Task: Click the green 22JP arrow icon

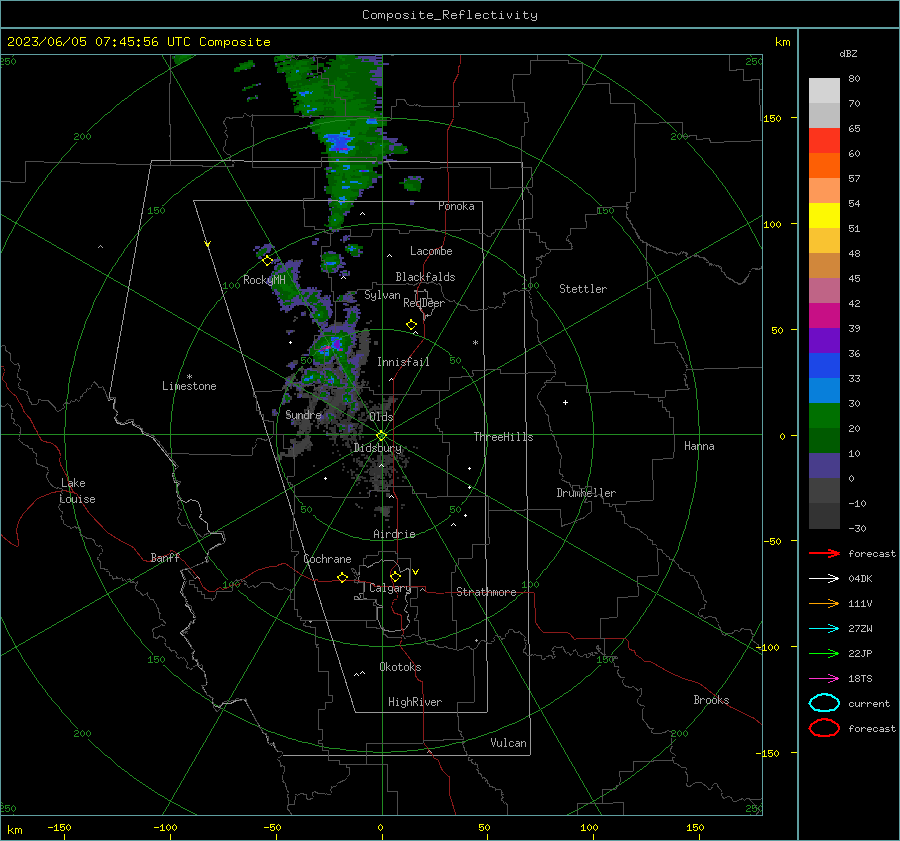Action: pos(824,653)
